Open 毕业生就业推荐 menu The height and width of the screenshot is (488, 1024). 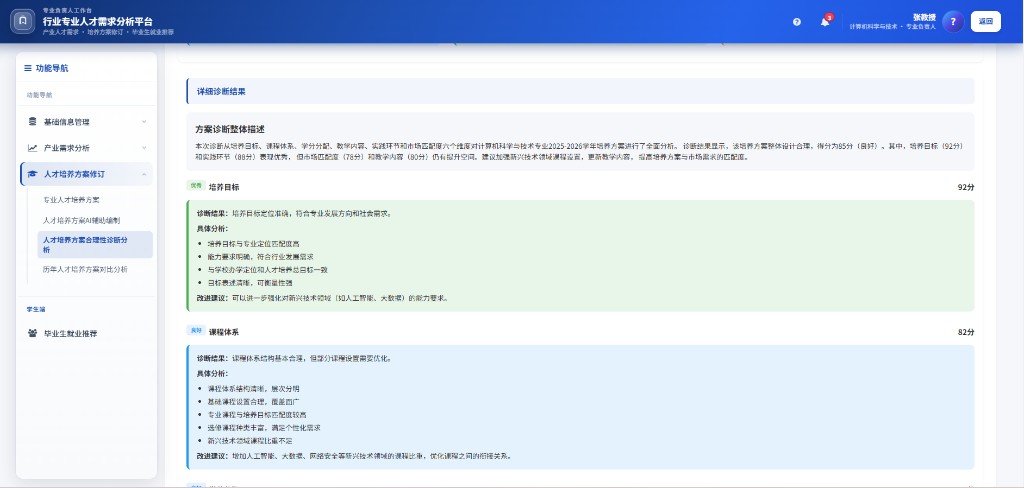[x=86, y=333]
